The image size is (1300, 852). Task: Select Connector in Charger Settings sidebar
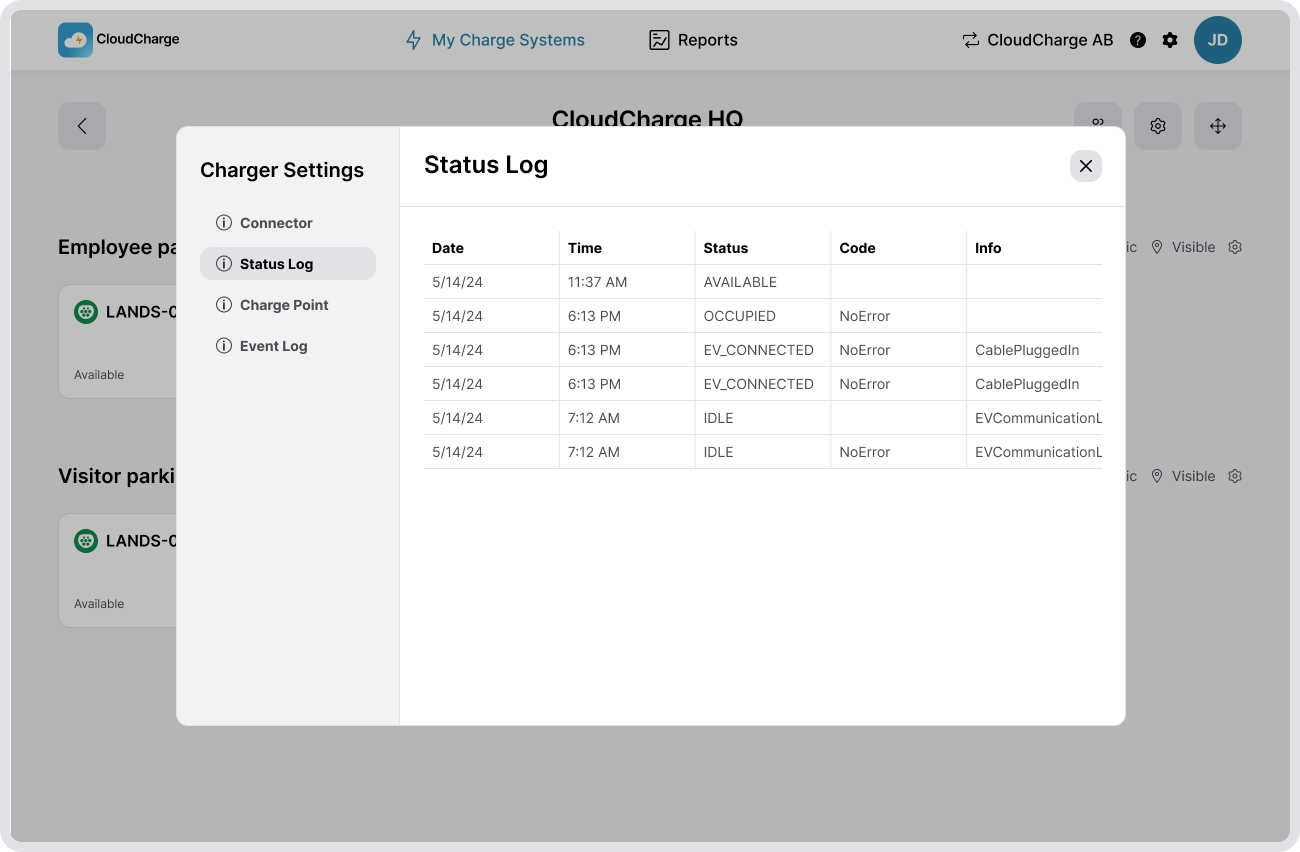(x=276, y=223)
